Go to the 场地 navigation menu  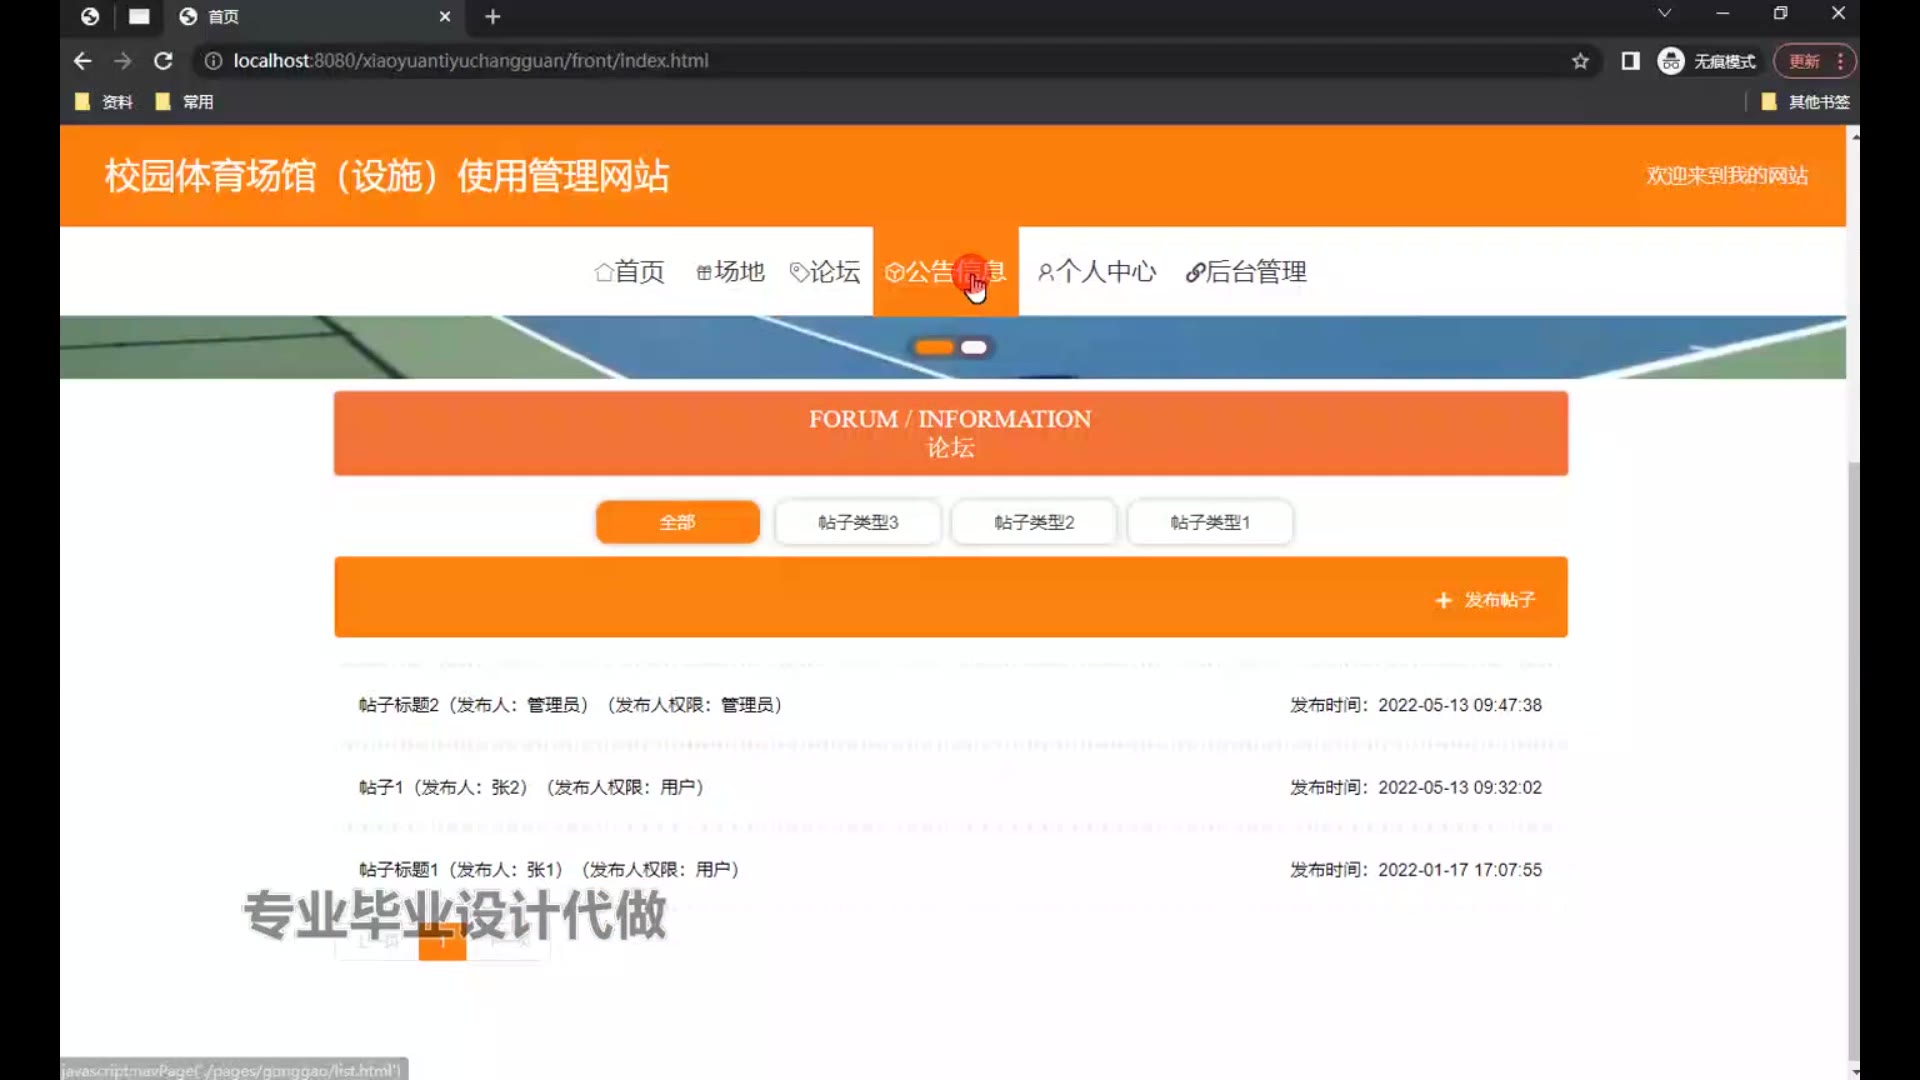[x=730, y=272]
